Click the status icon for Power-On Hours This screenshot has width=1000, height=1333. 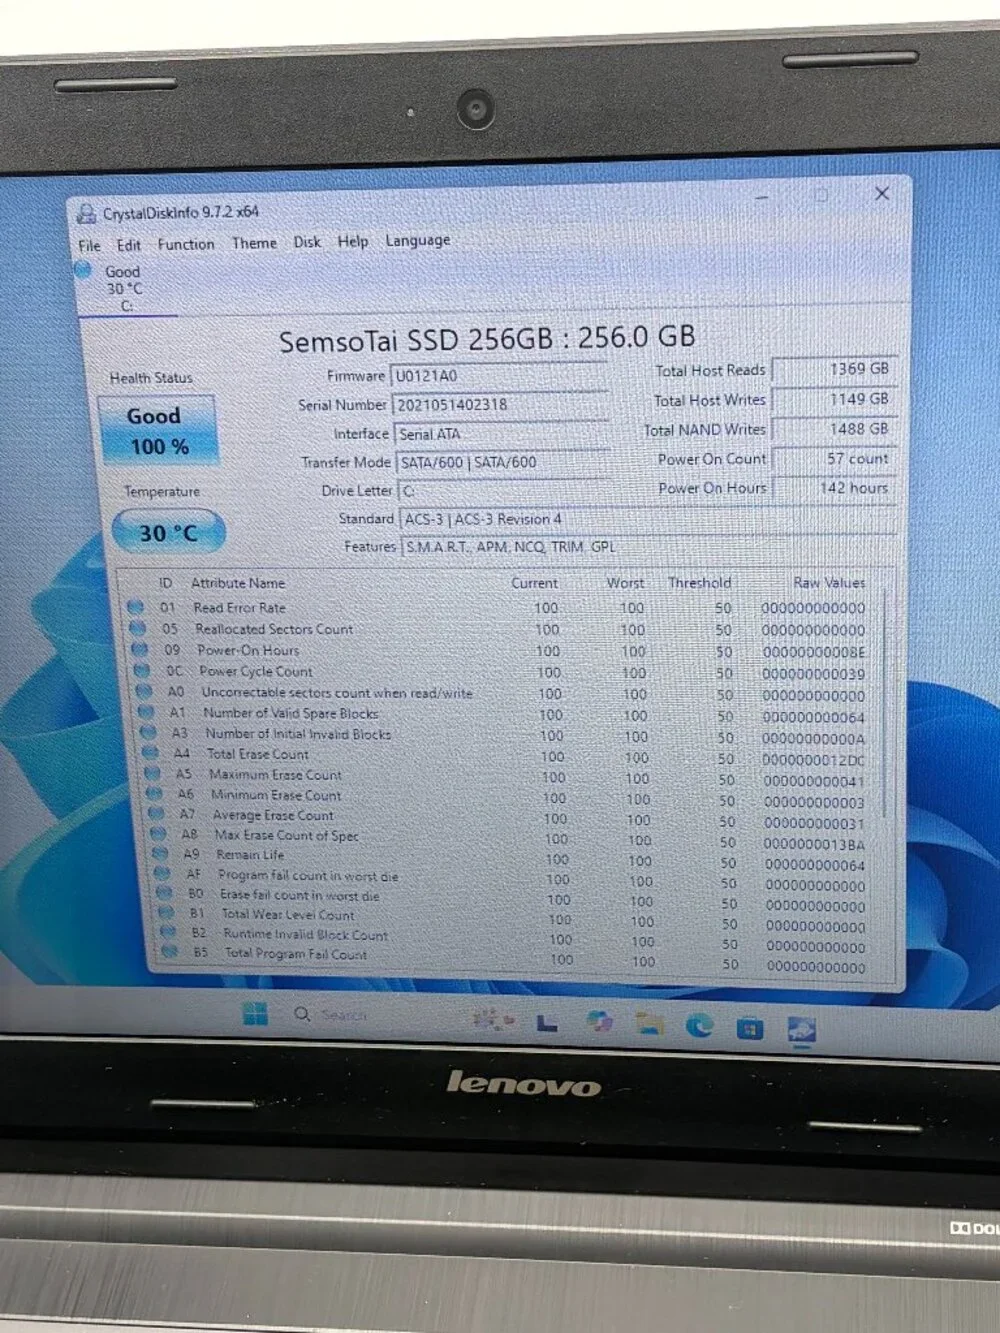(139, 649)
